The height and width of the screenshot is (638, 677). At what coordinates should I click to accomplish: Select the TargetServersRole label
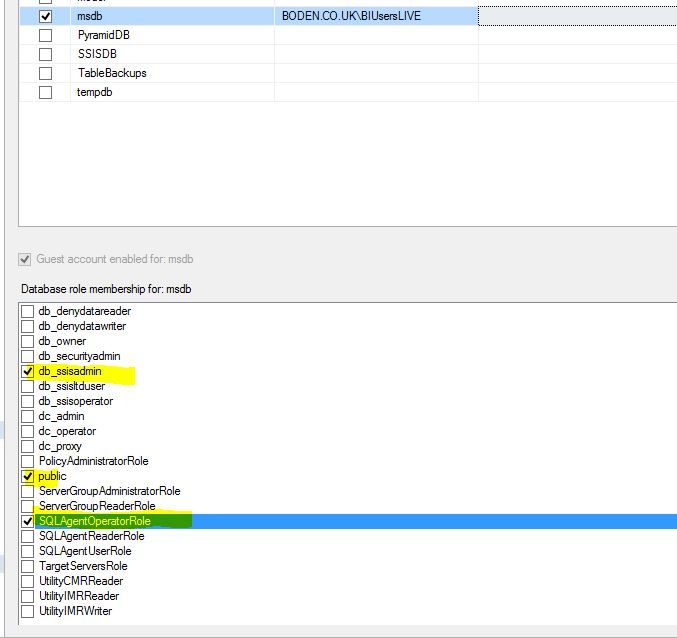83,566
